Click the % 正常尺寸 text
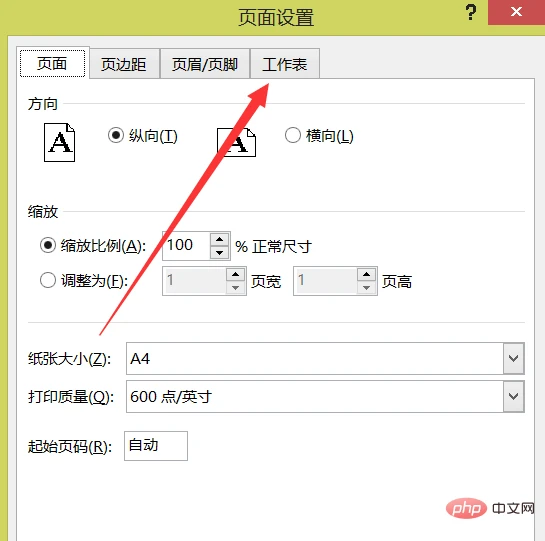 [274, 247]
